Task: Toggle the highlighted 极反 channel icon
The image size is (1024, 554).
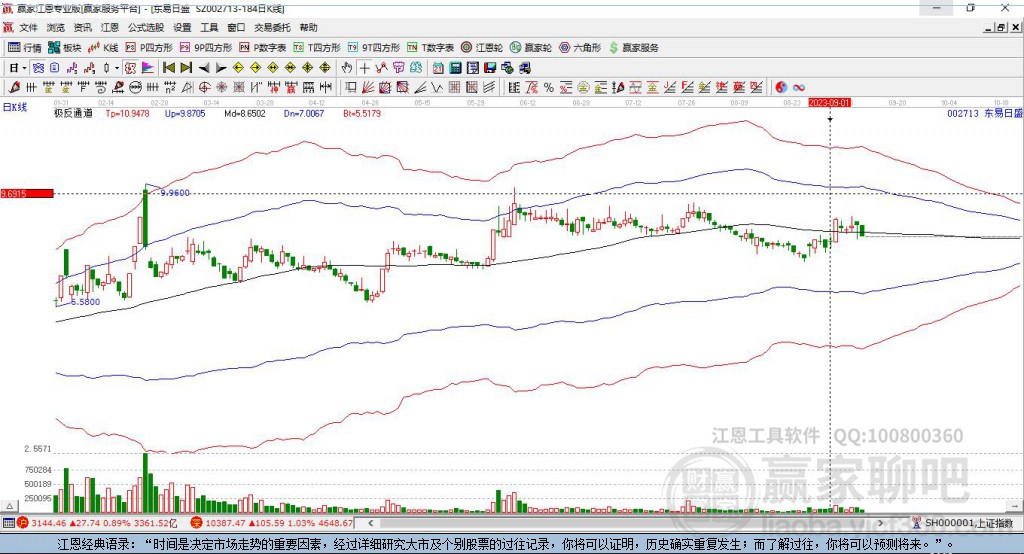Action: point(131,68)
